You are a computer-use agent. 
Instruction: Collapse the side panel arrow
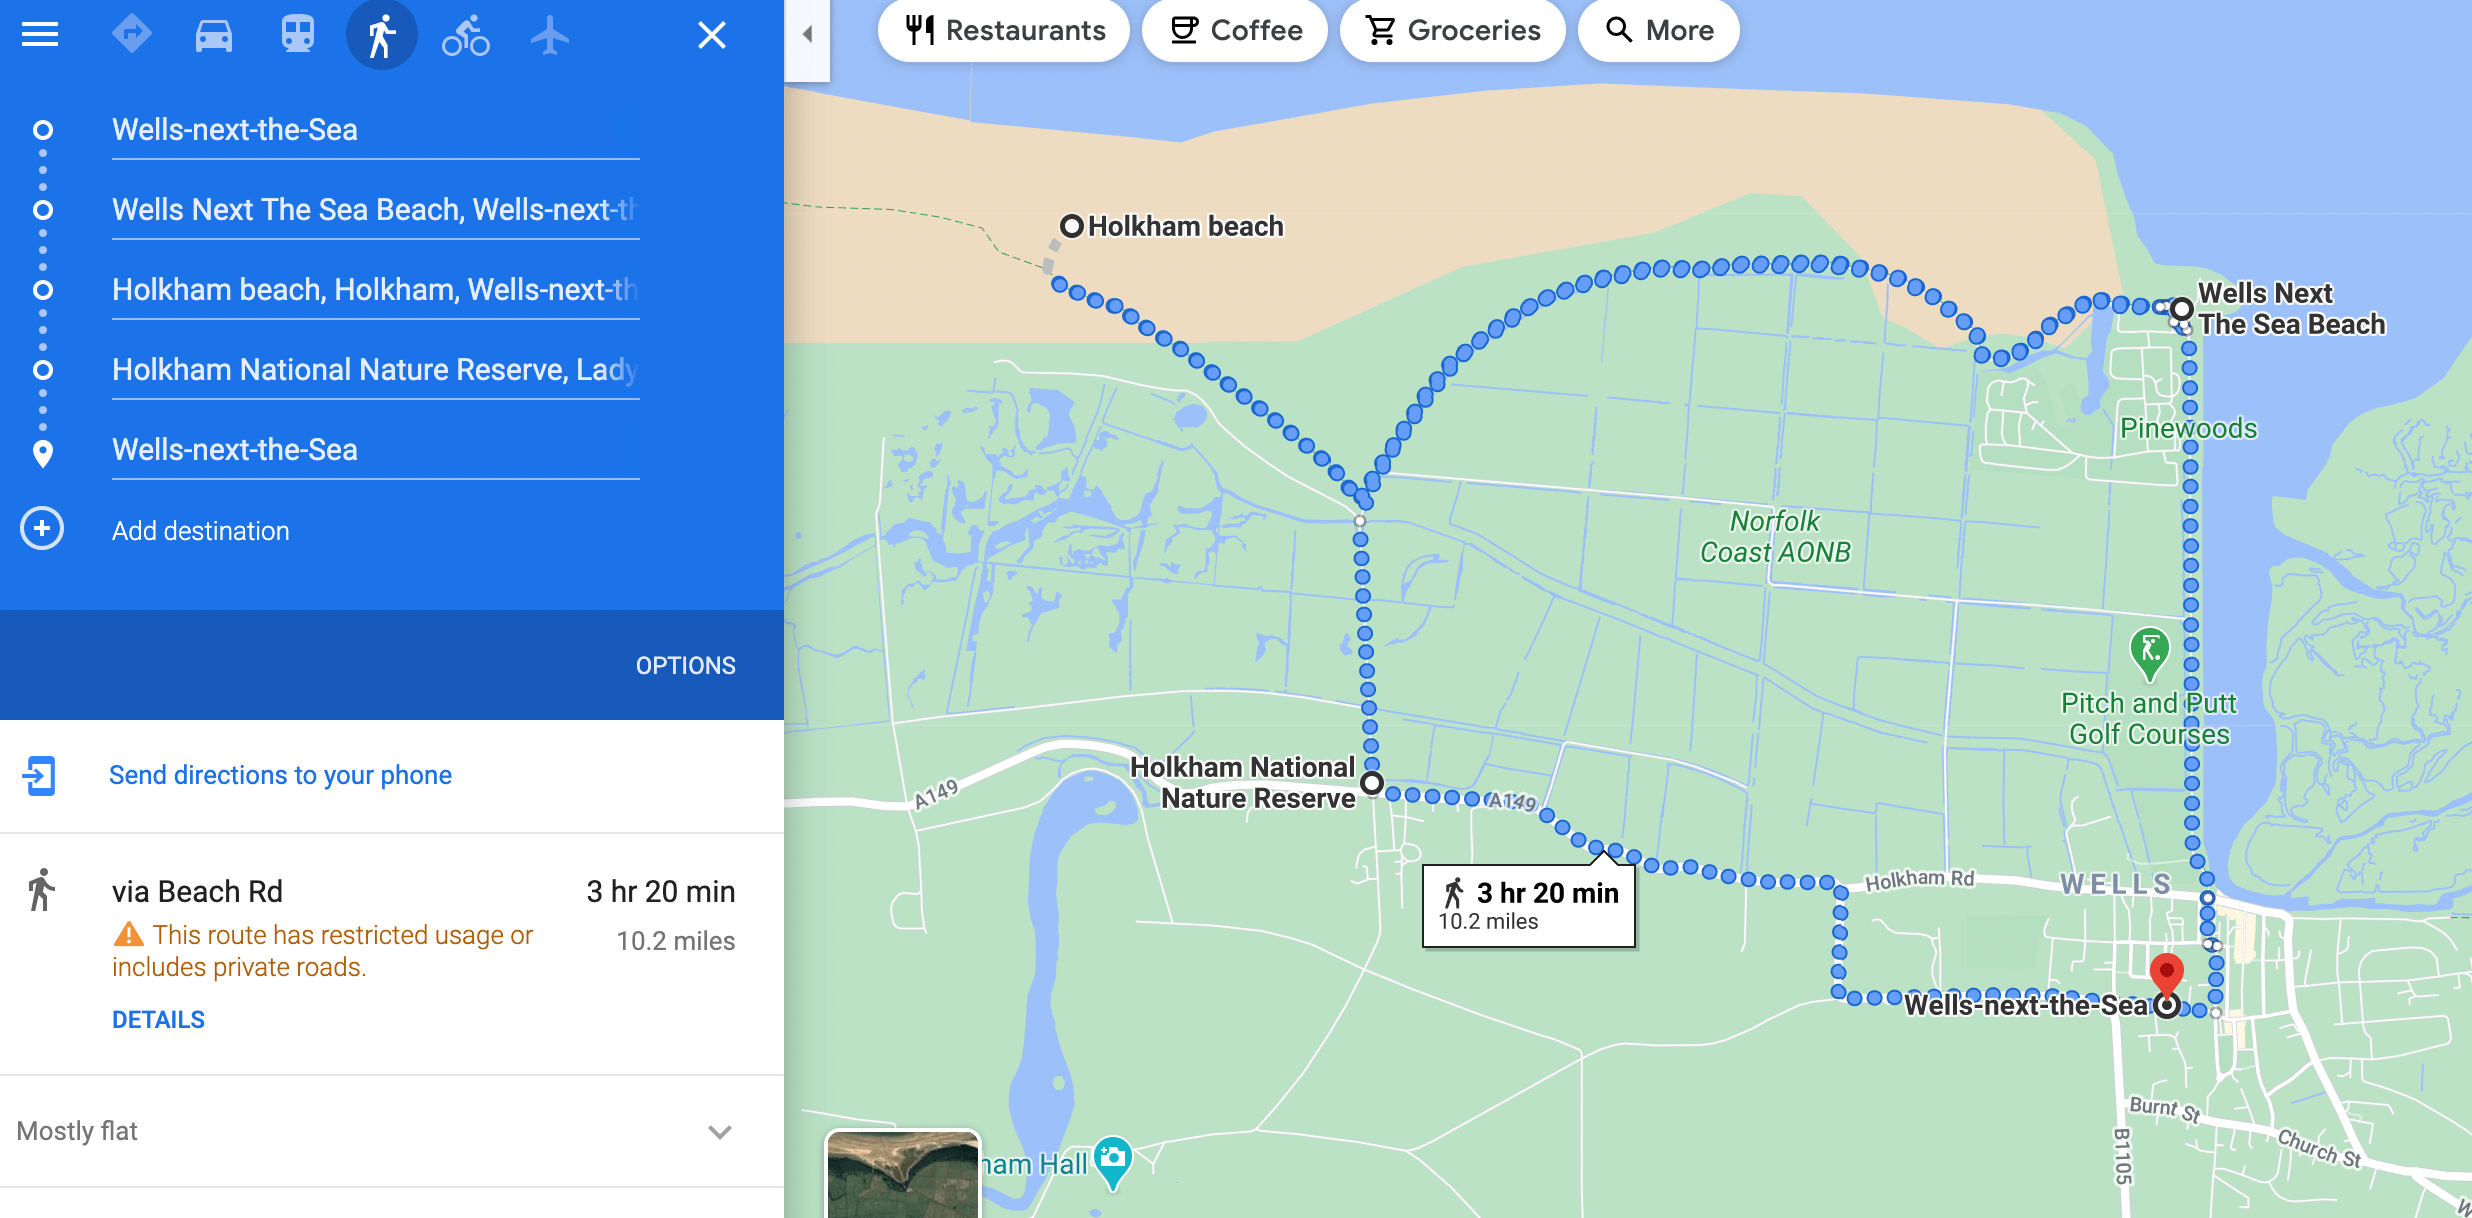coord(807,34)
